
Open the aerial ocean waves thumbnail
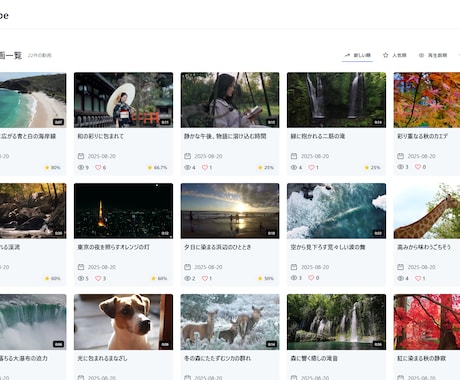[336, 211]
